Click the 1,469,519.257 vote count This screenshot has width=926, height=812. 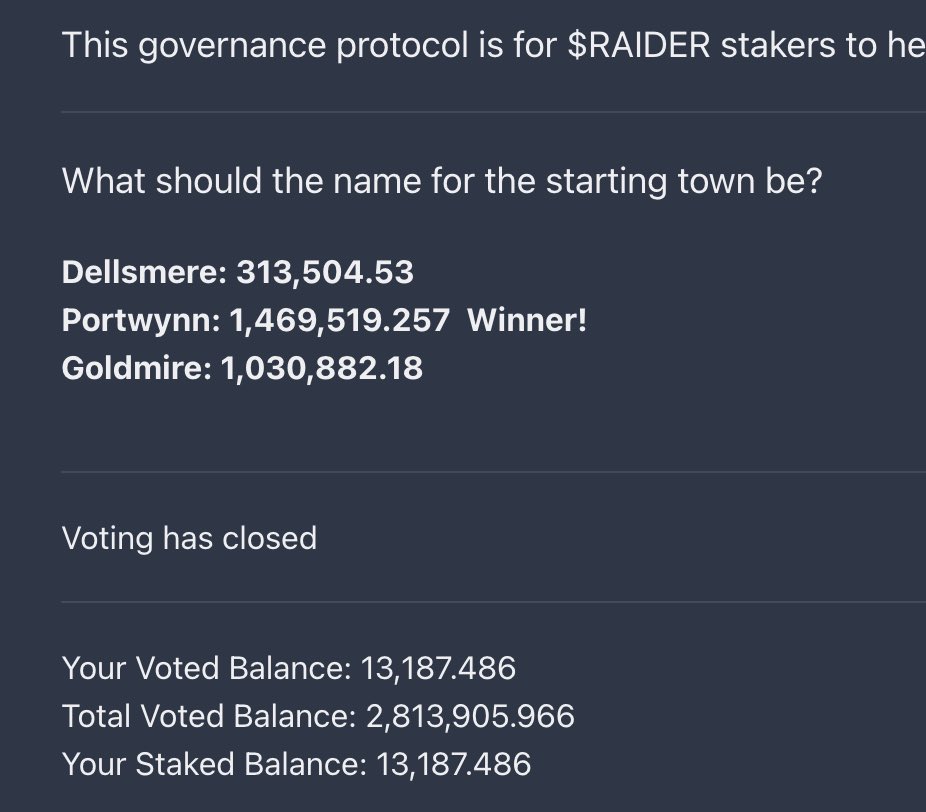pos(340,321)
